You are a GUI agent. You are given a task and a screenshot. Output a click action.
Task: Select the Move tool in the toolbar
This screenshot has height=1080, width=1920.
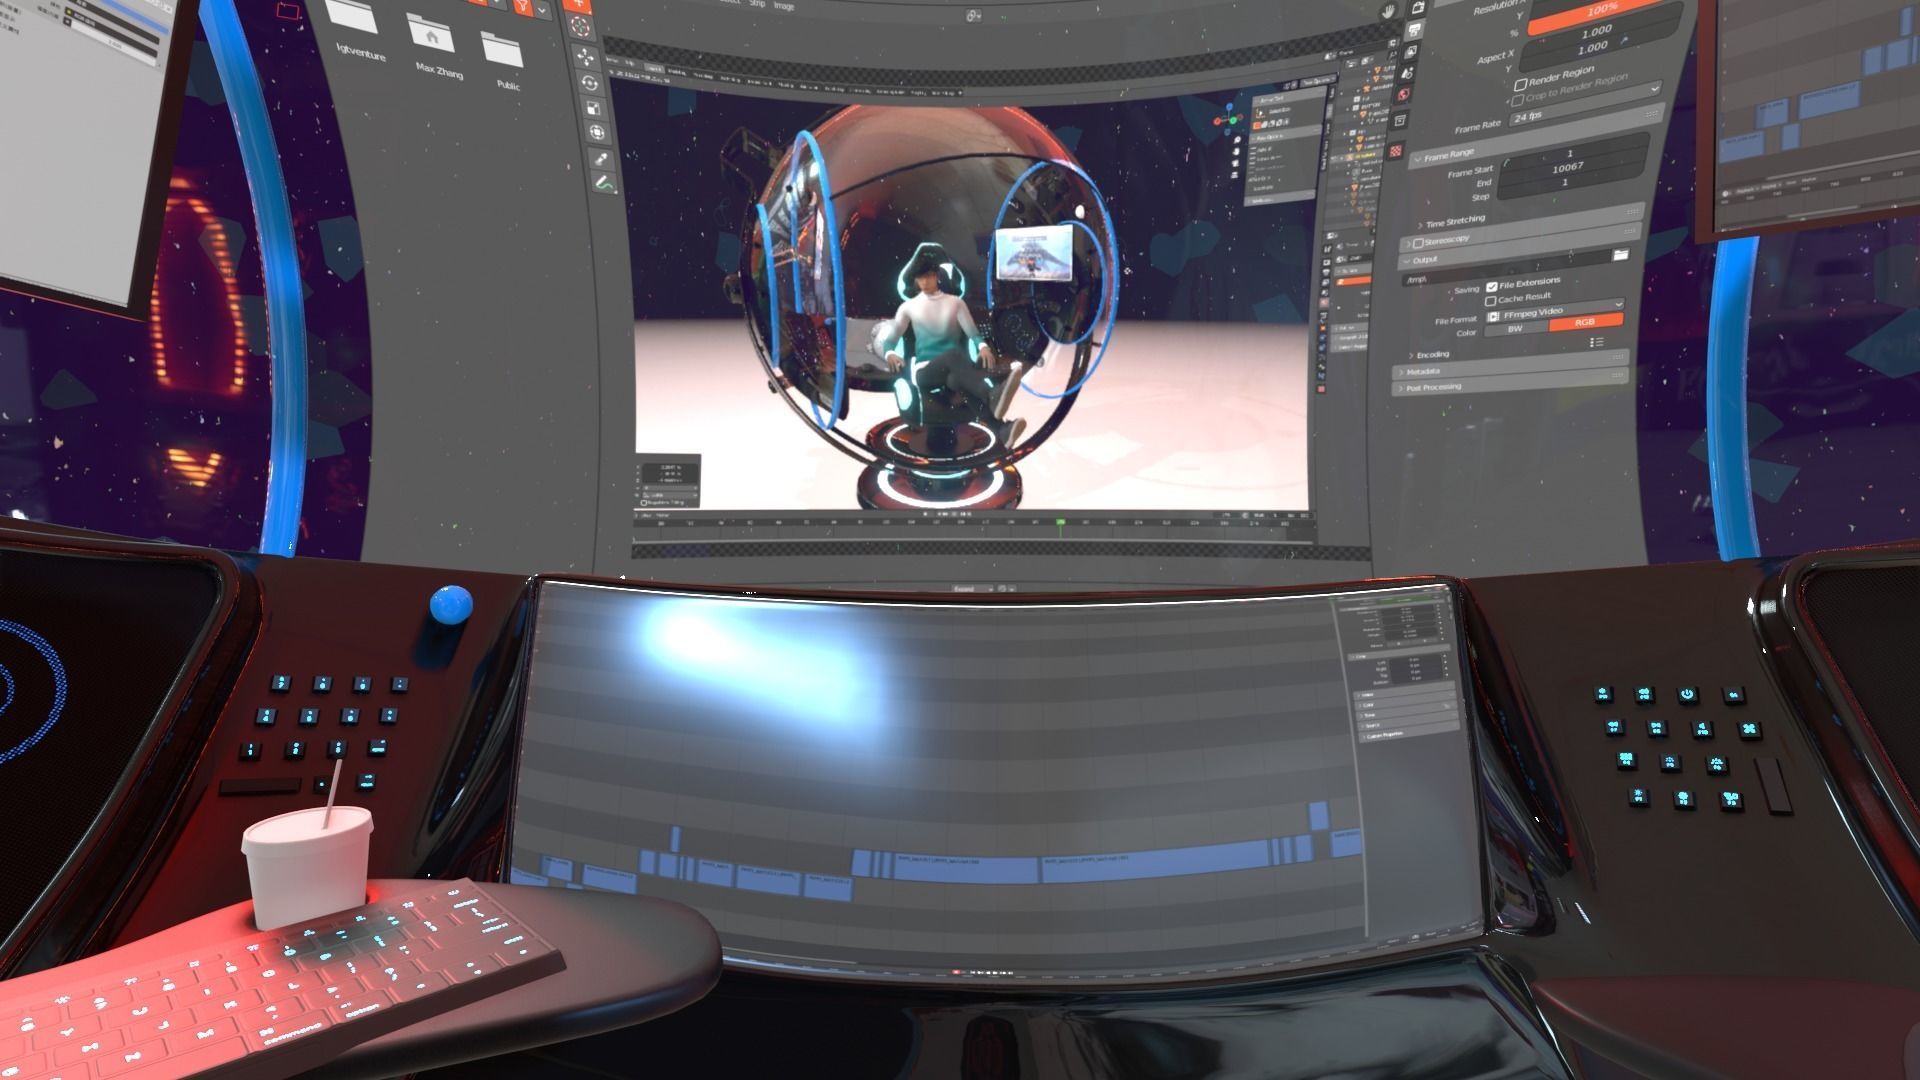click(585, 56)
